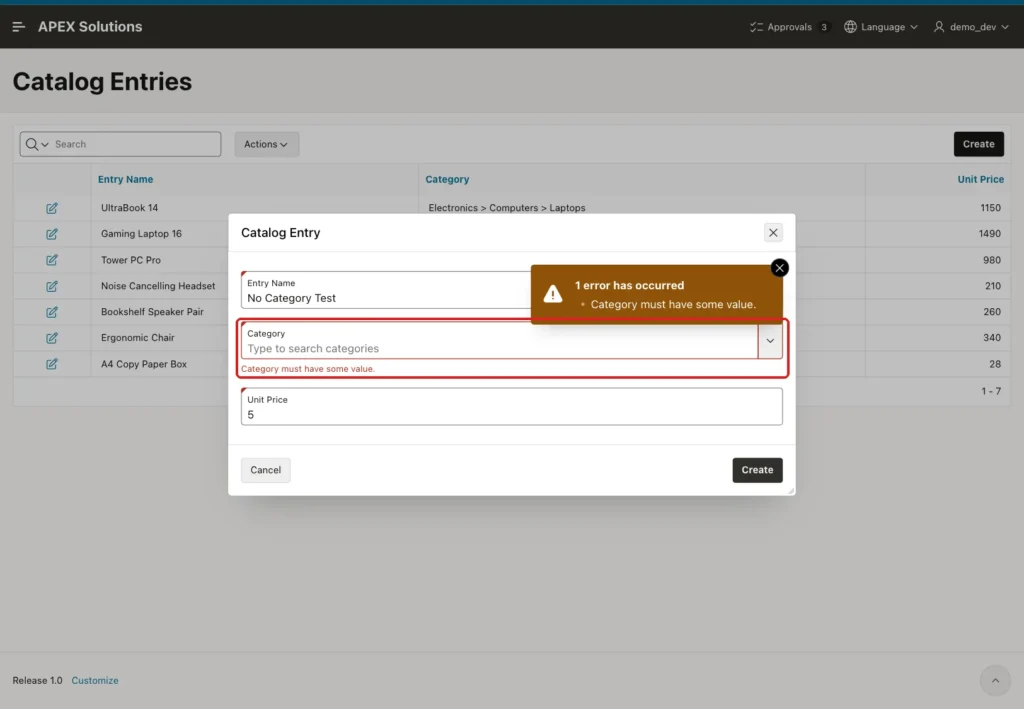Open the Customize link
The image size is (1024, 709).
tap(95, 680)
